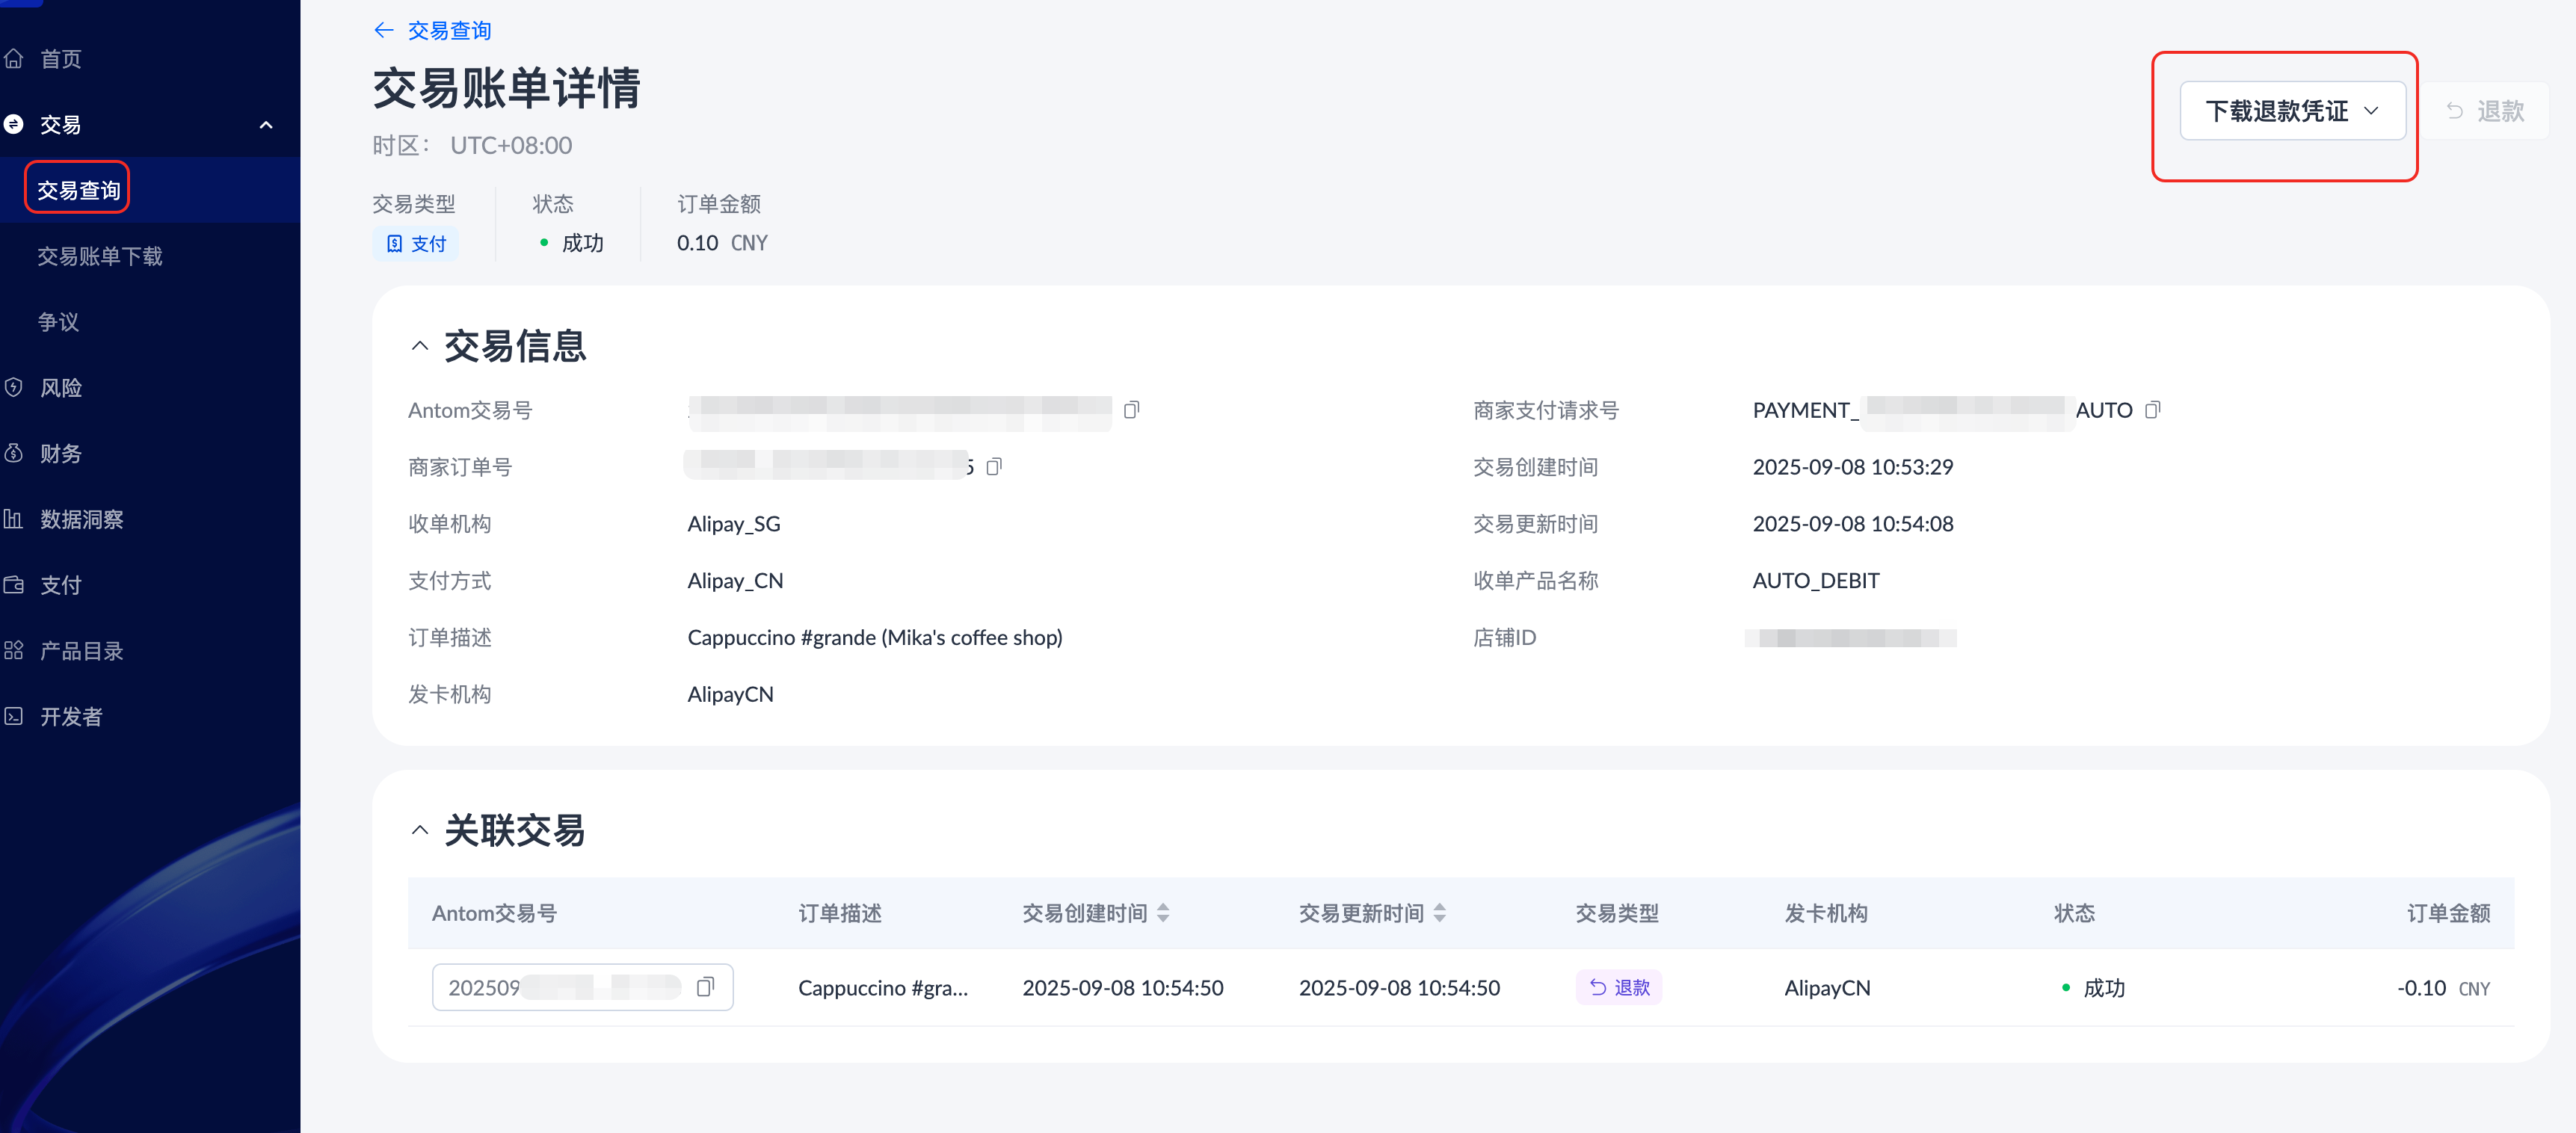
Task: Sort by 交易更新时间 column arrows
Action: 1439,913
